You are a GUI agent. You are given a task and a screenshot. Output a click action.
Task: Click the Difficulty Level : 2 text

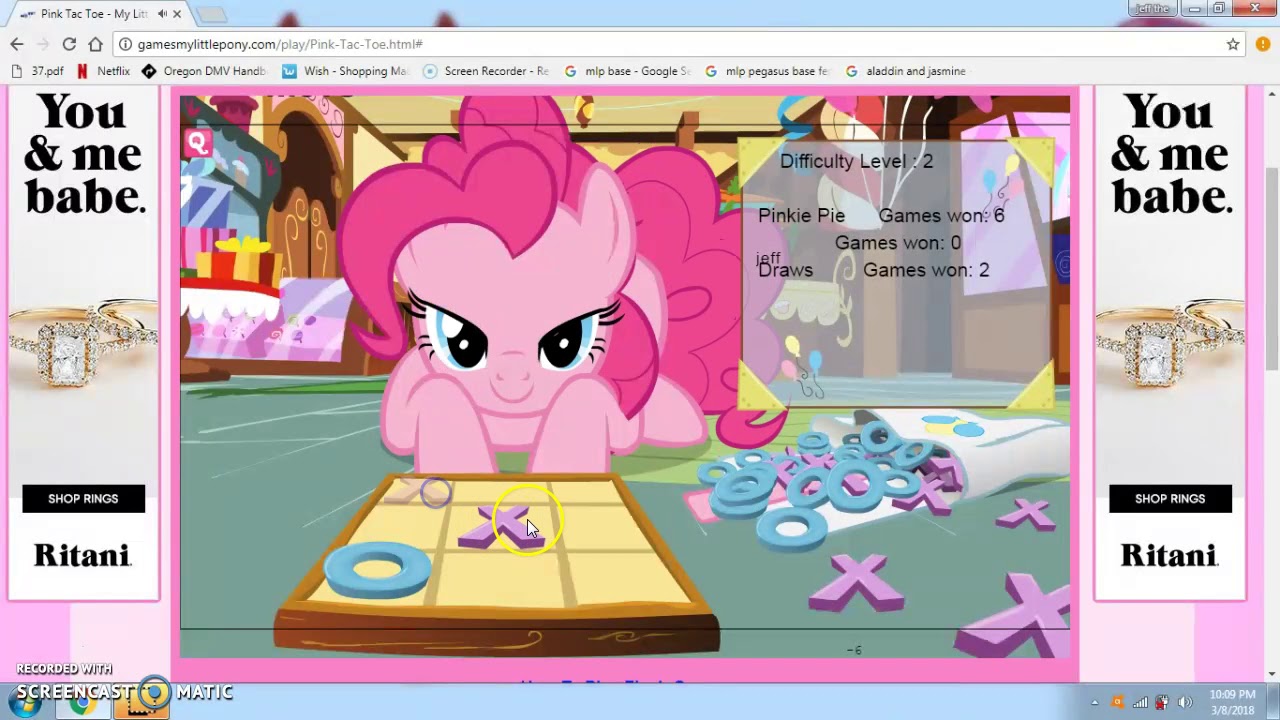pos(856,161)
